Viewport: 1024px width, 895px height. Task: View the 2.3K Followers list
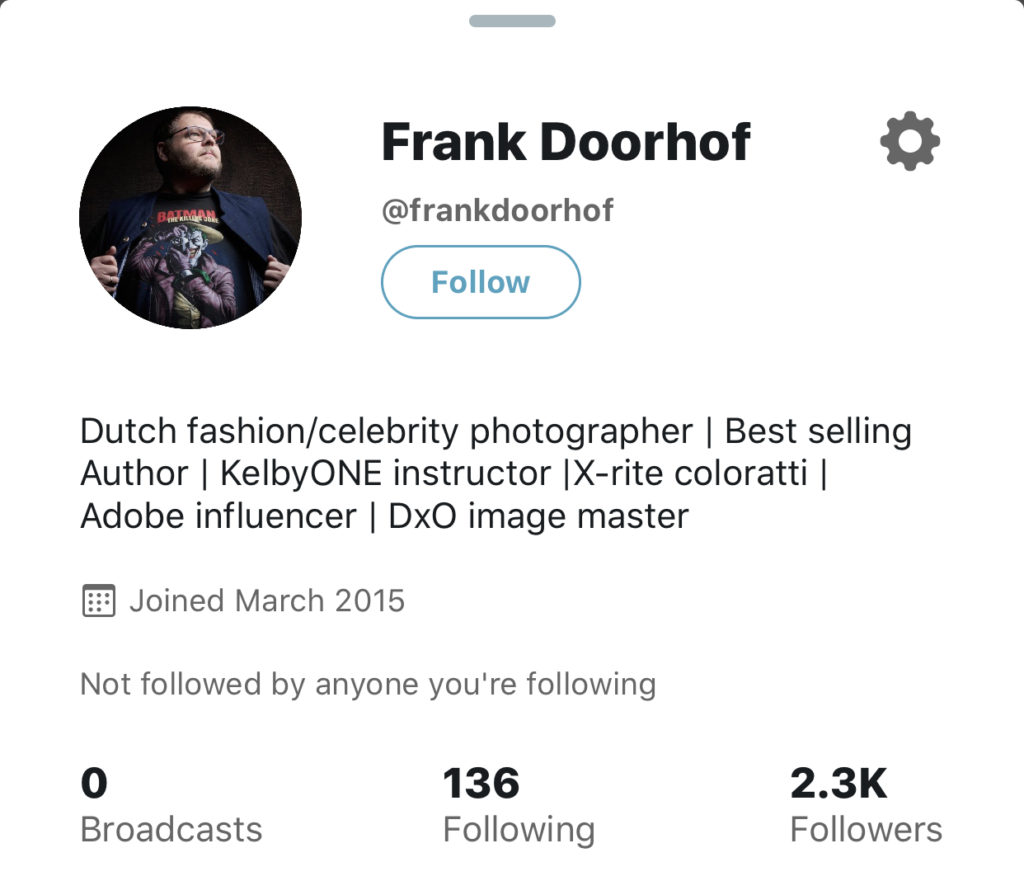coord(866,806)
